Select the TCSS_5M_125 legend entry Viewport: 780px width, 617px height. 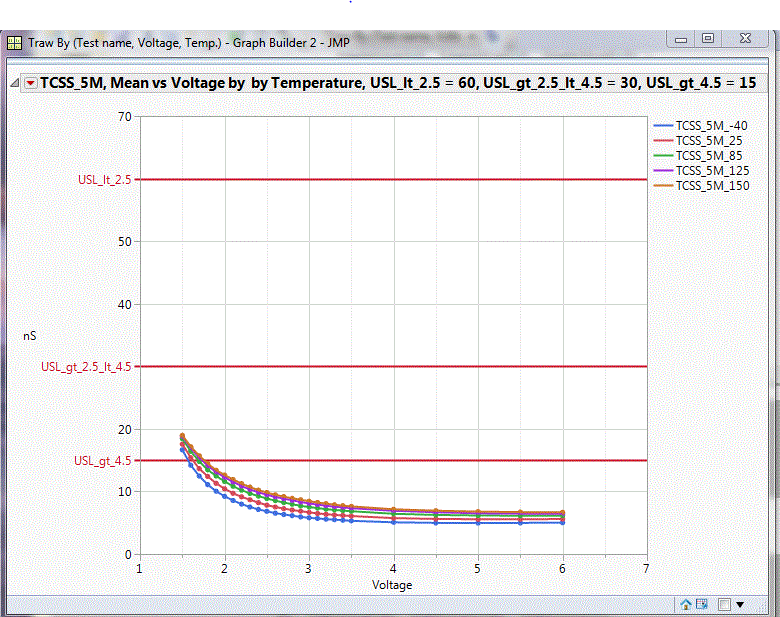pyautogui.click(x=701, y=171)
